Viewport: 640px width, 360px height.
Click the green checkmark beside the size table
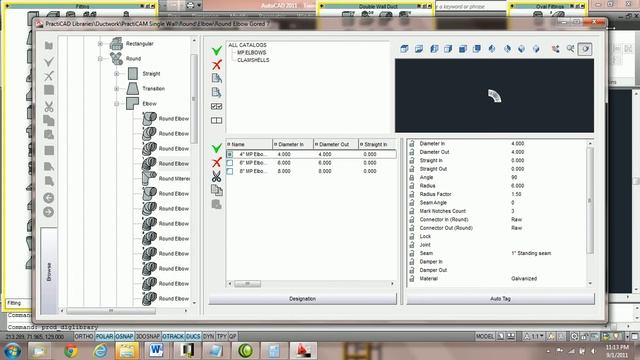pos(217,148)
